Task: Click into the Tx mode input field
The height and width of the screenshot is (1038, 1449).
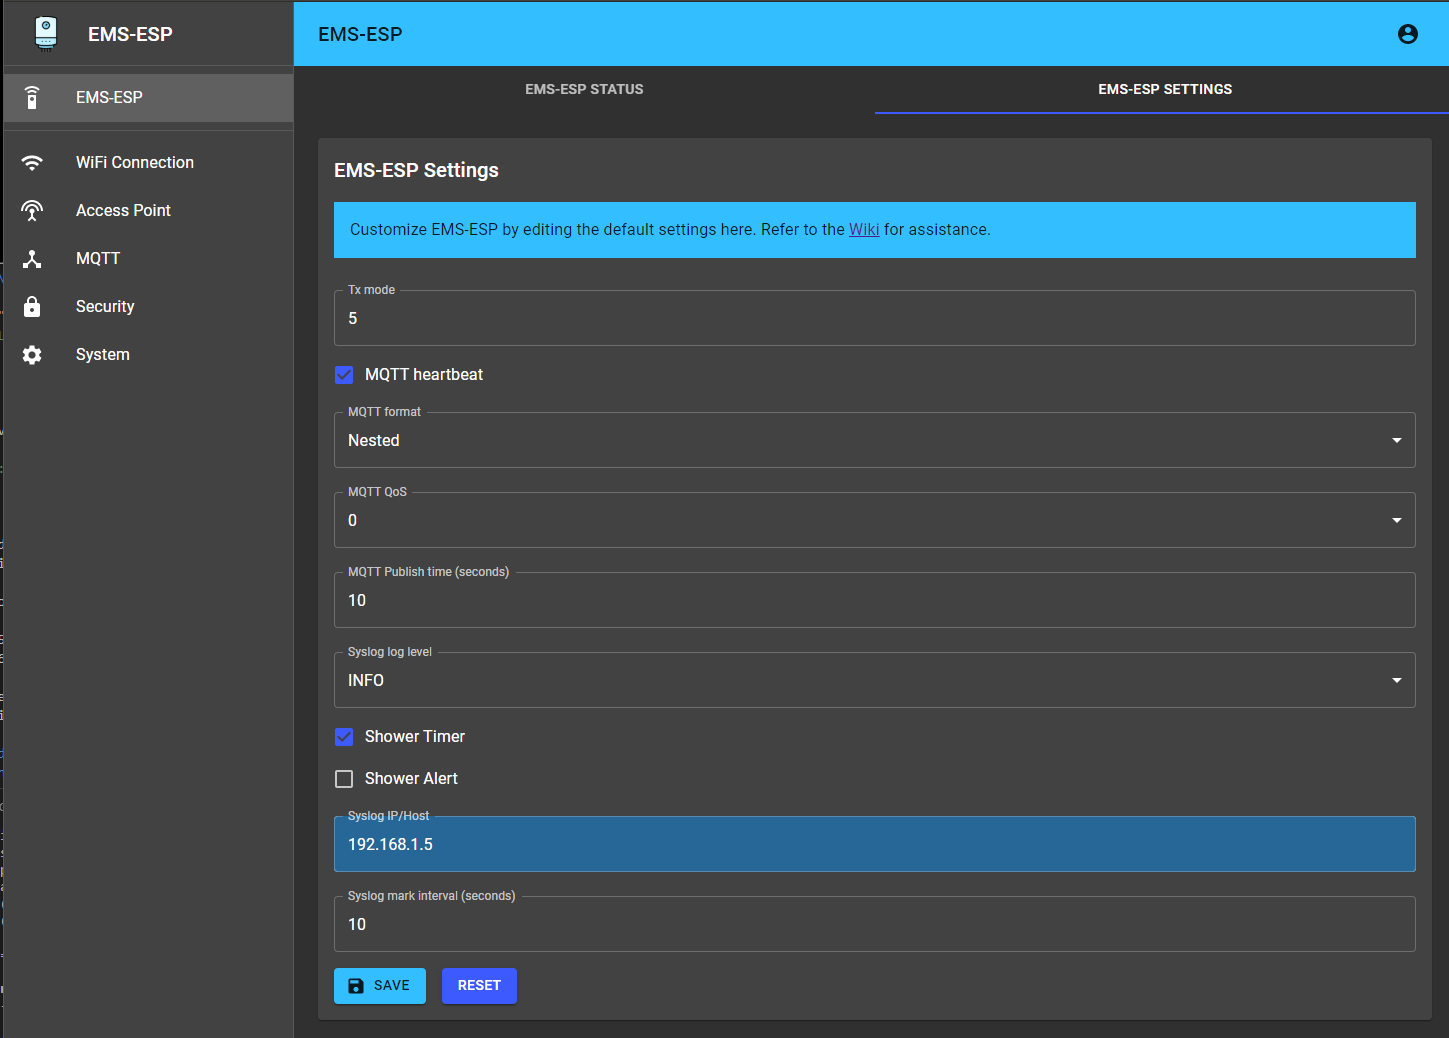Action: [x=874, y=319]
